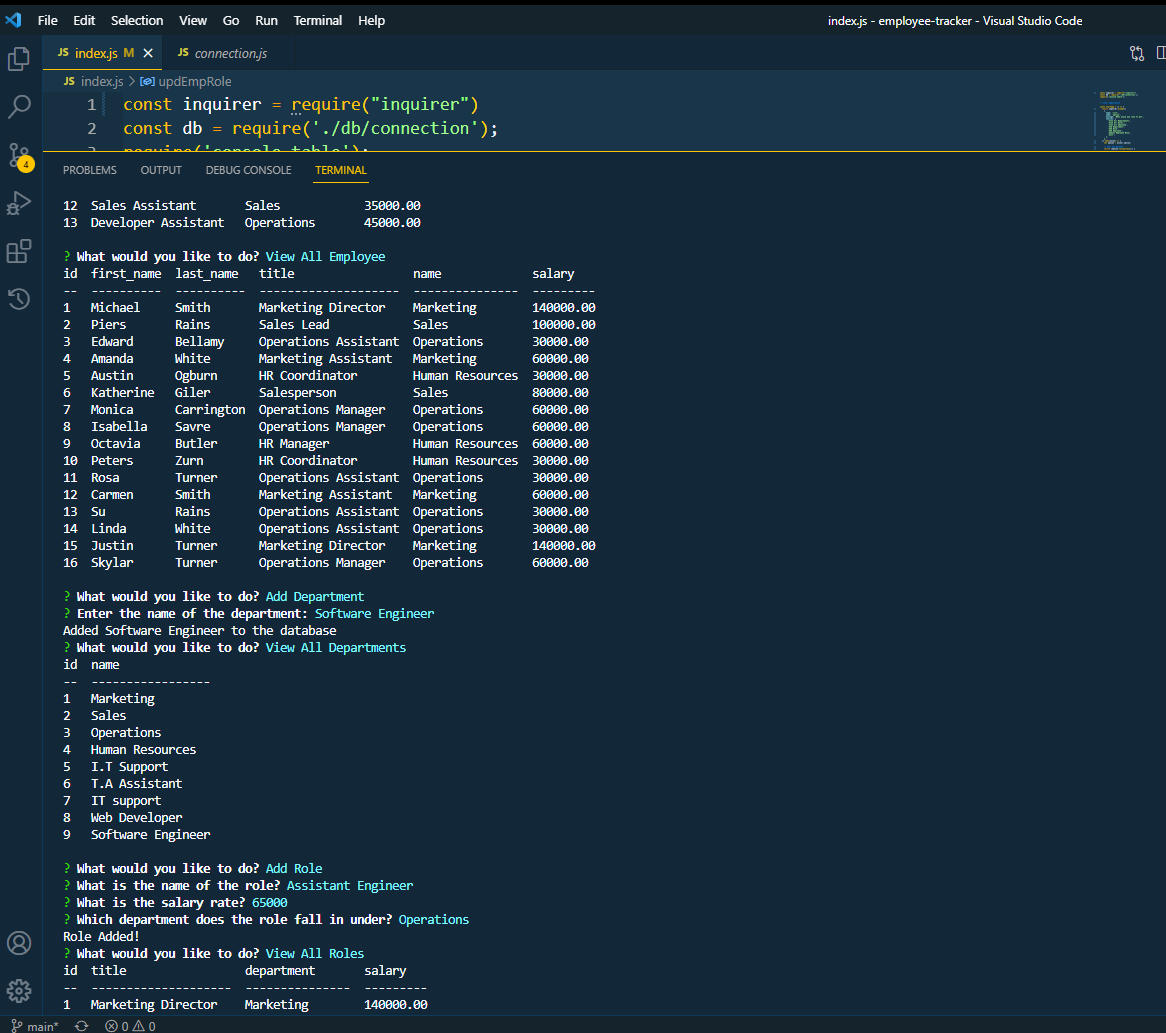
Task: Click 'View All Departments' answer text
Action: tap(335, 648)
